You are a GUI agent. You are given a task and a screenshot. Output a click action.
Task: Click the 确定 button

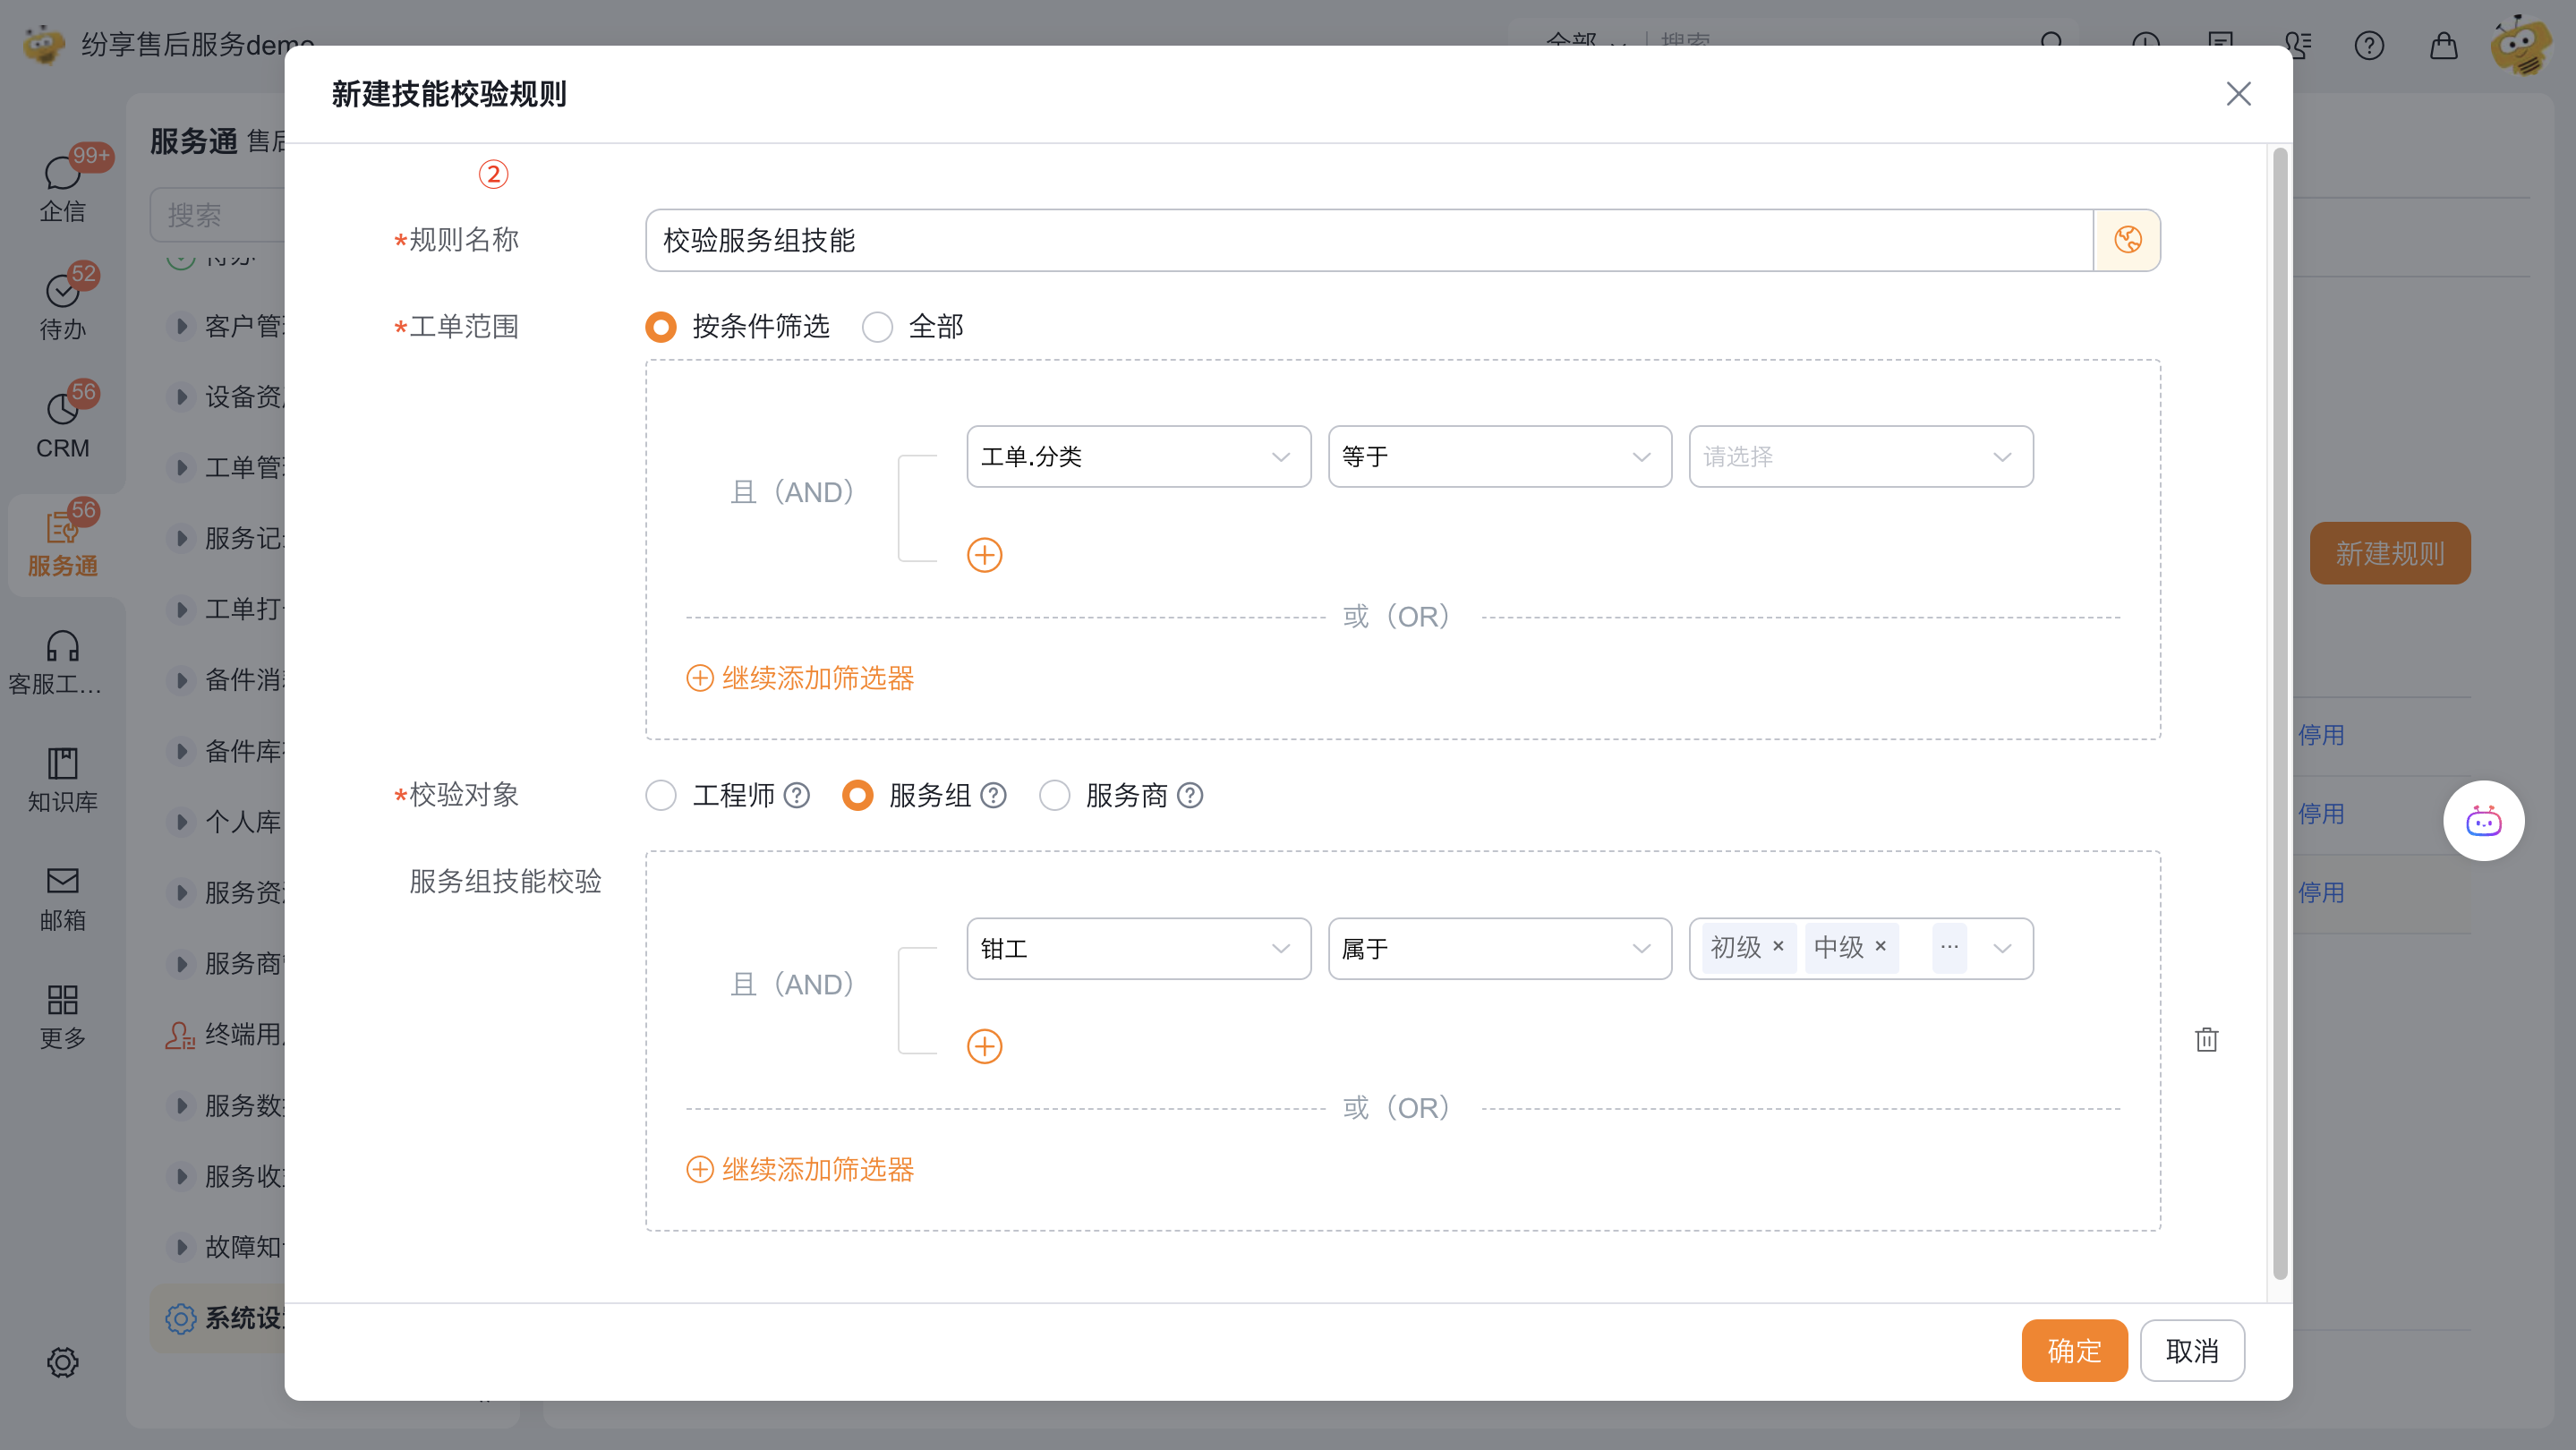2073,1350
